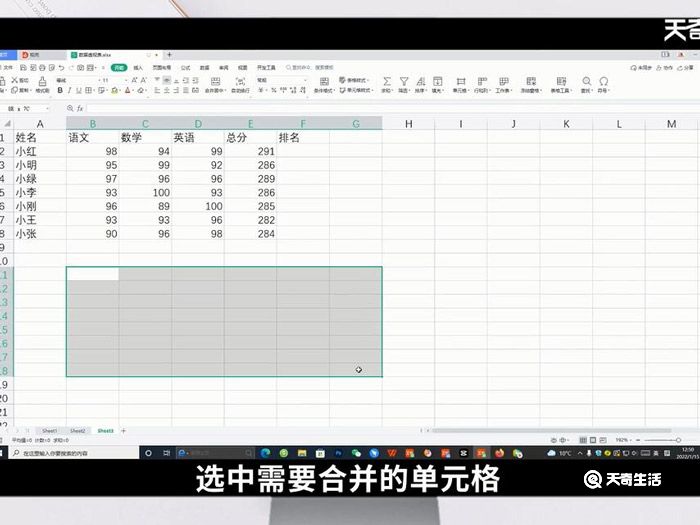Viewport: 700px width, 525px height.
Task: Open the cell borders tool
Action: click(88, 90)
